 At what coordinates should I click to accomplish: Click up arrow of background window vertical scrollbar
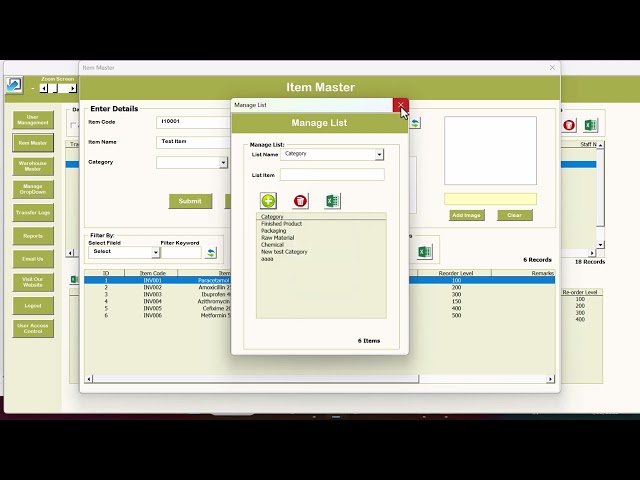[x=600, y=145]
